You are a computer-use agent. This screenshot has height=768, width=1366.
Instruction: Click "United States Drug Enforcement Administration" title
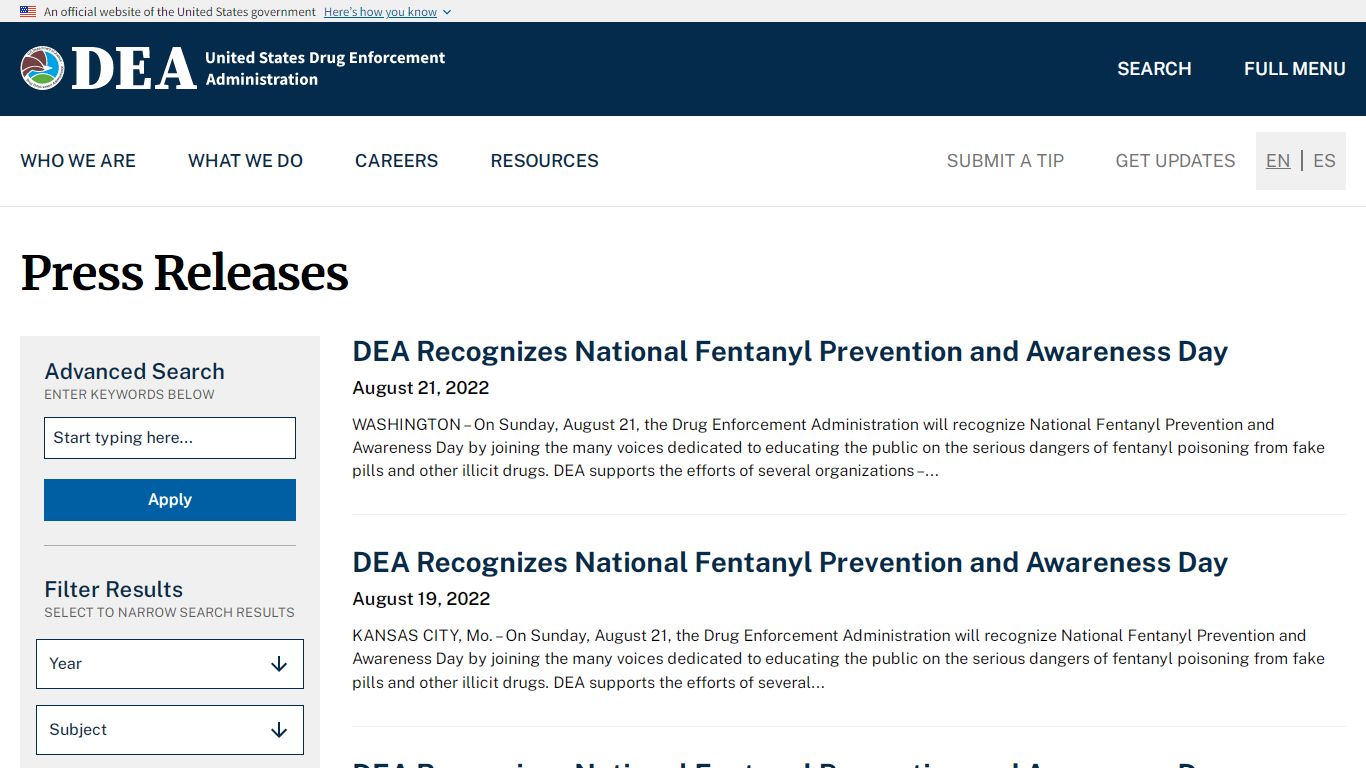tap(325, 69)
